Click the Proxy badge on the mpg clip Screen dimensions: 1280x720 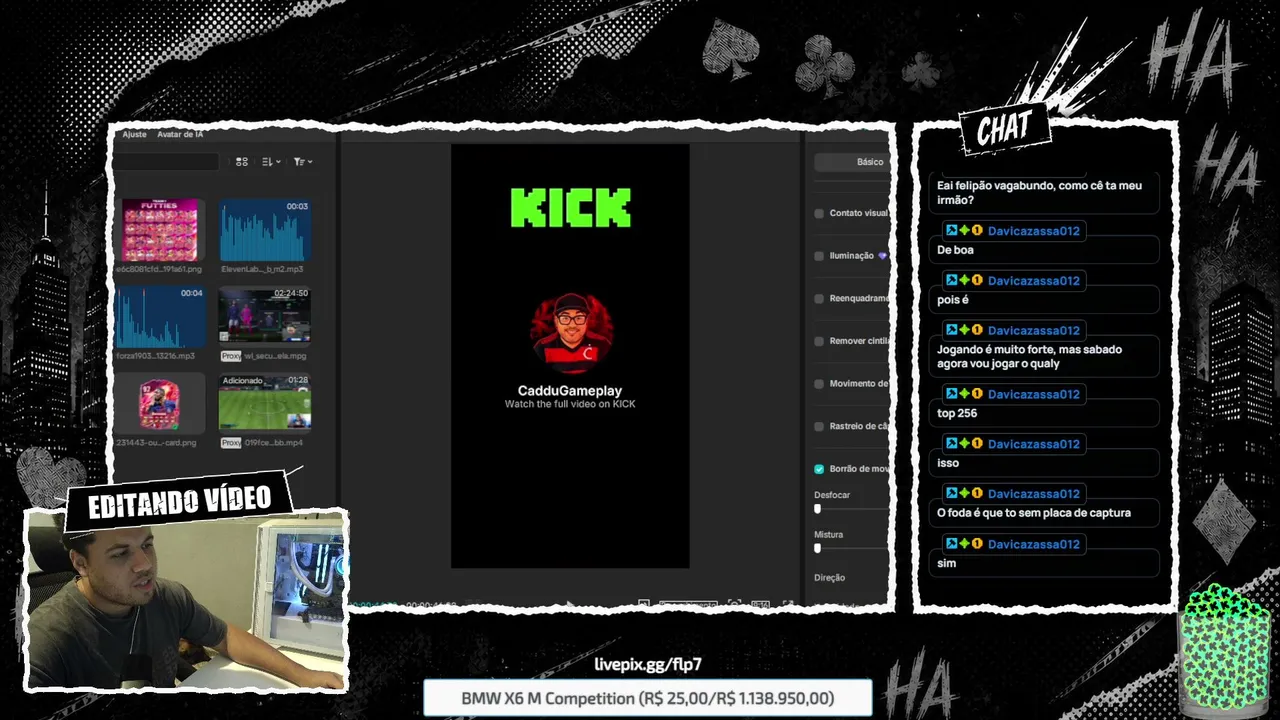click(x=231, y=356)
